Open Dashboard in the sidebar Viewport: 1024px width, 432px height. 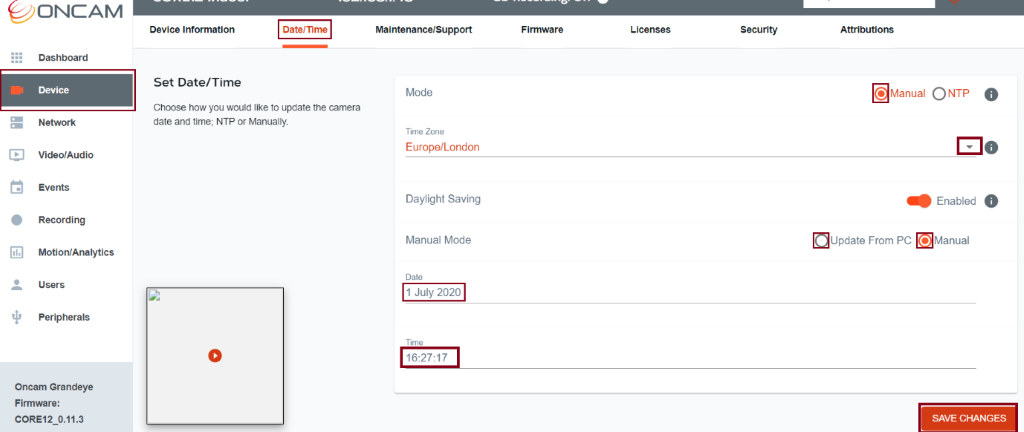[67, 57]
